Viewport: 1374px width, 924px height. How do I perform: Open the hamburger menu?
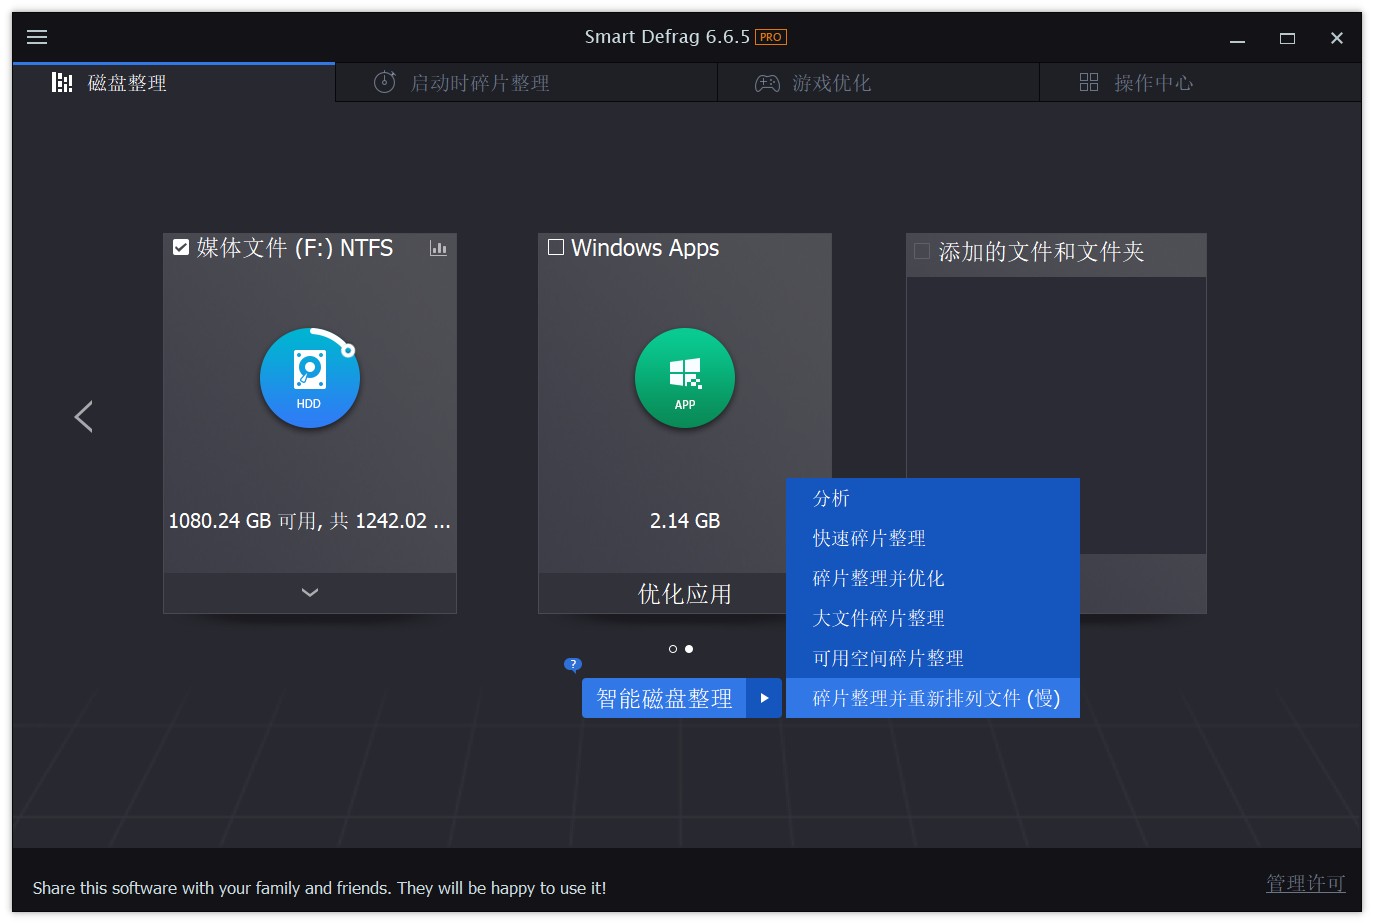coord(37,37)
